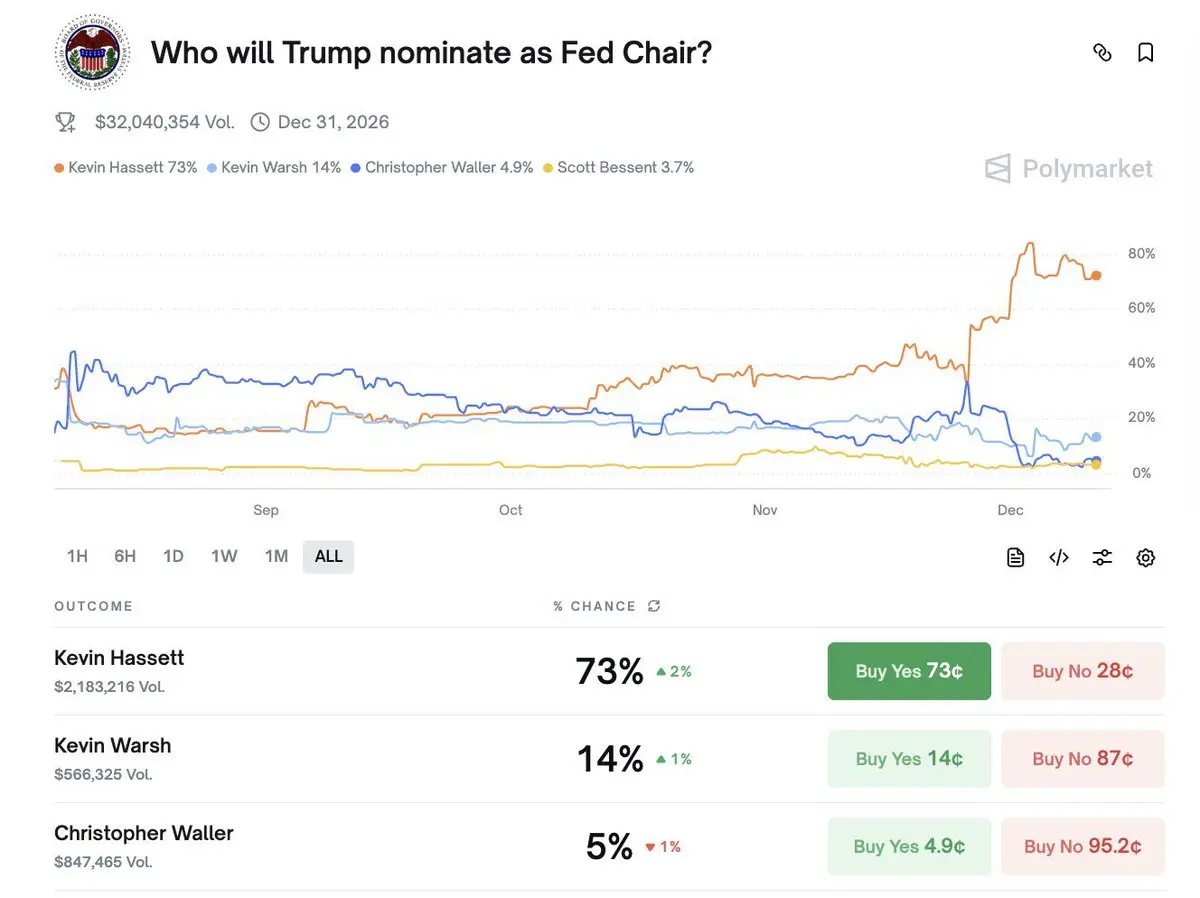This screenshot has height=898, width=1200.
Task: Select the 1M time range
Action: [x=276, y=556]
